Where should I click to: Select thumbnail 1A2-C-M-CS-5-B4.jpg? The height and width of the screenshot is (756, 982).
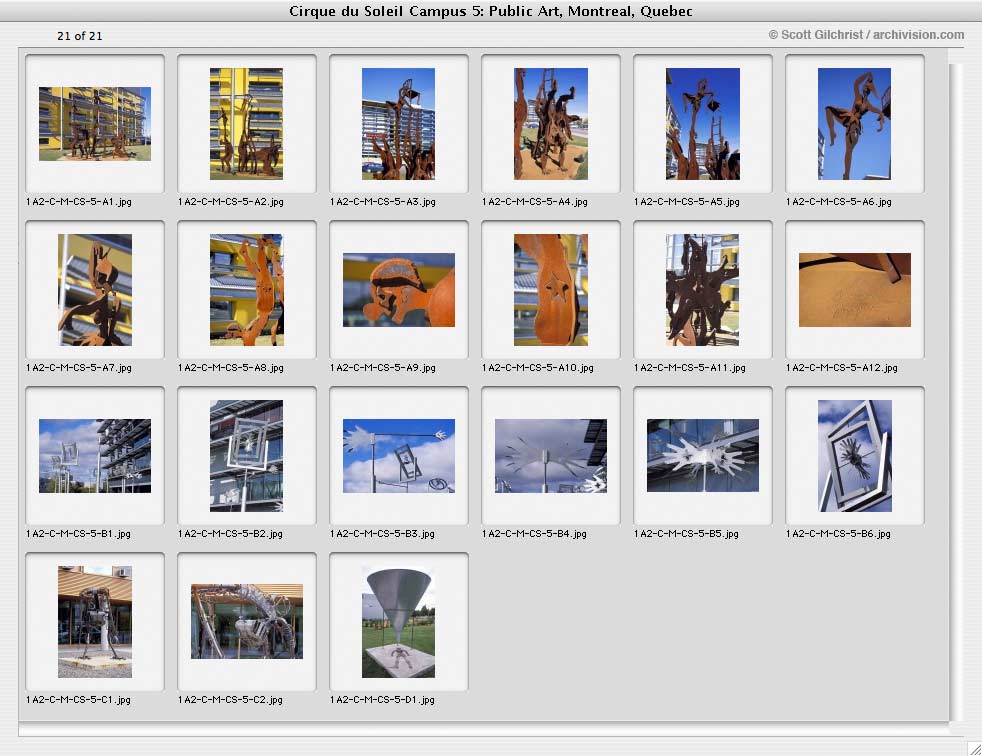pos(550,456)
